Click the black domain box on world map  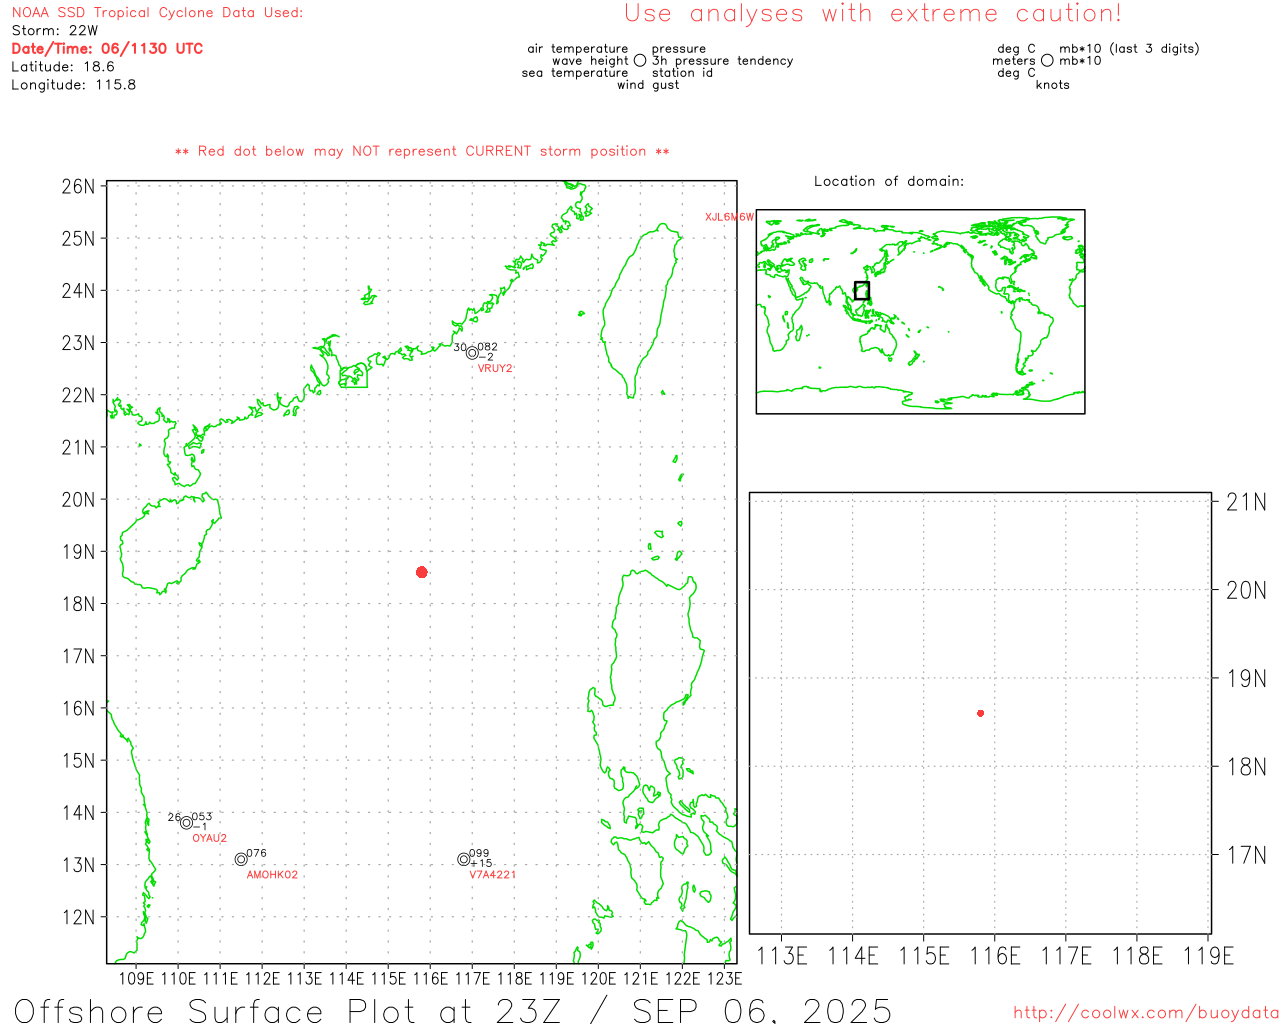862,291
